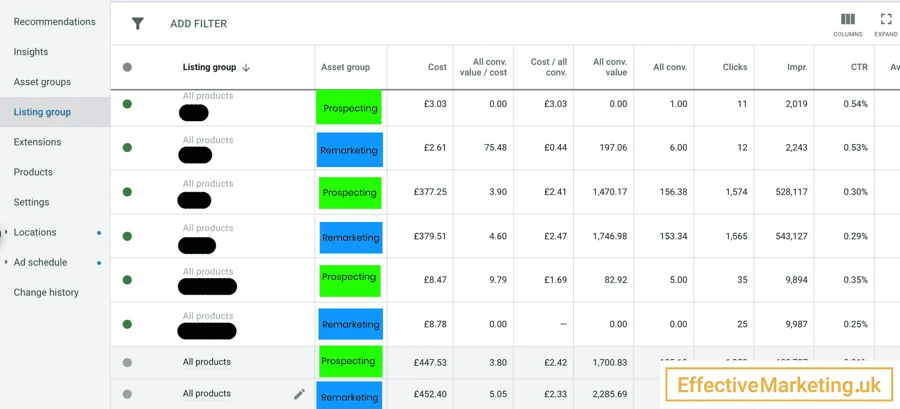Go to Asset groups section

[x=42, y=82]
